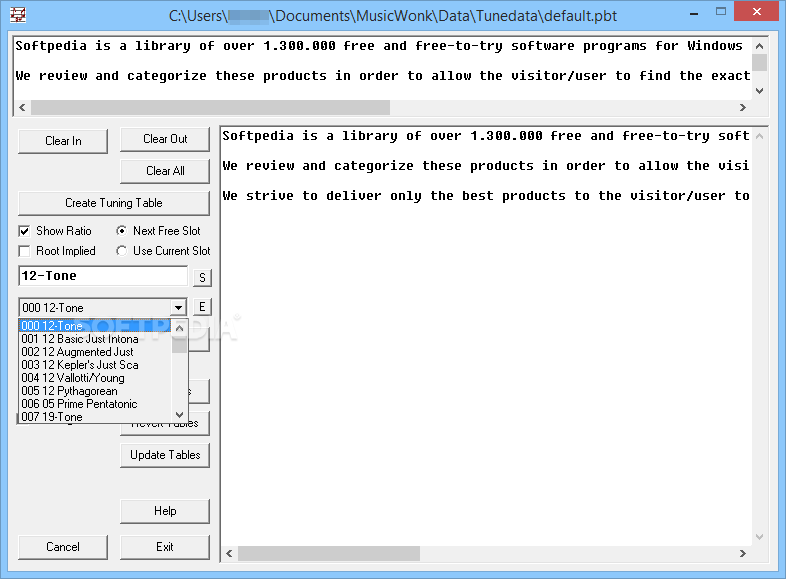Select 002 12 Augmented Just entry
This screenshot has width=786, height=579.
(x=95, y=352)
